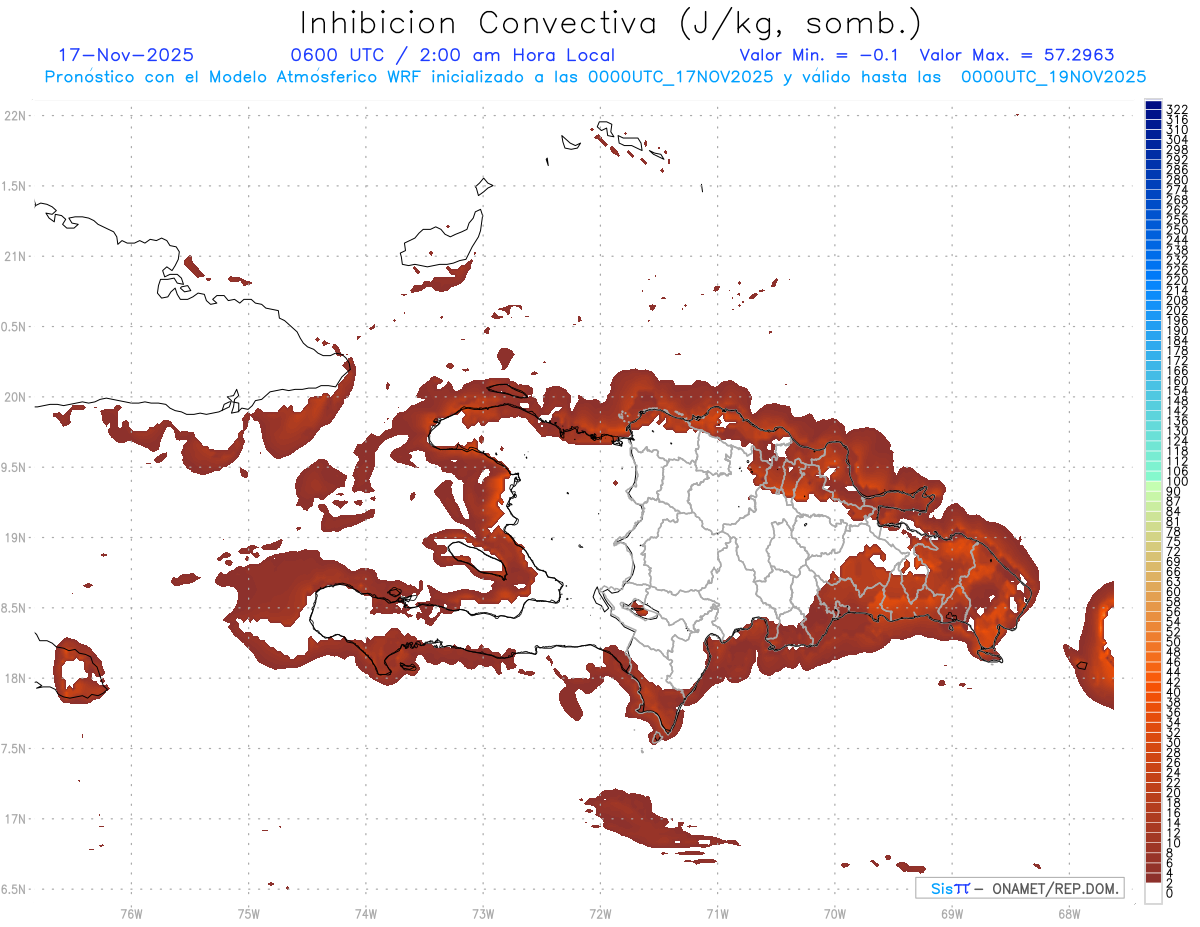Click the '22N' latitude label
The image size is (1200, 927).
pyautogui.click(x=14, y=116)
